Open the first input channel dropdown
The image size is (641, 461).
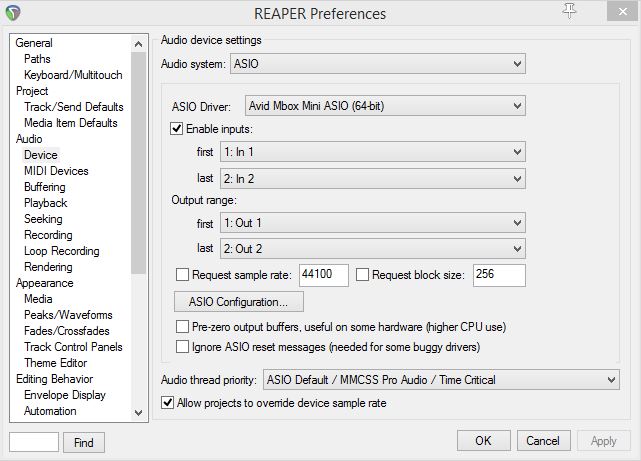tap(373, 151)
